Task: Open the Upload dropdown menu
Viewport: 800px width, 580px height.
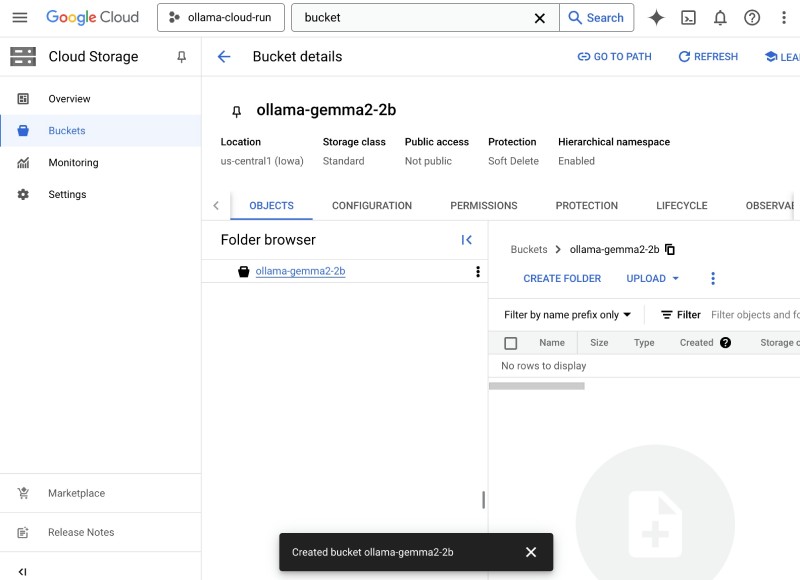Action: pyautogui.click(x=652, y=279)
